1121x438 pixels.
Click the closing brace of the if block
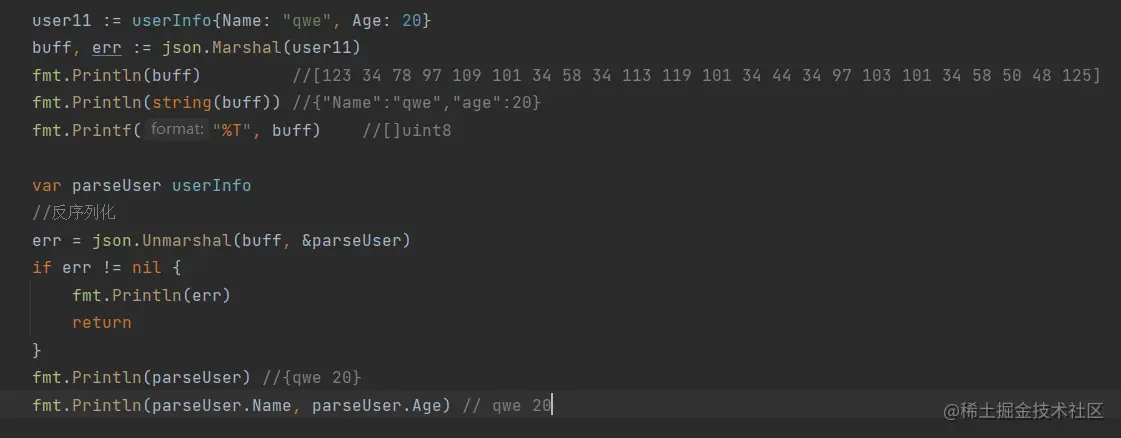click(37, 350)
